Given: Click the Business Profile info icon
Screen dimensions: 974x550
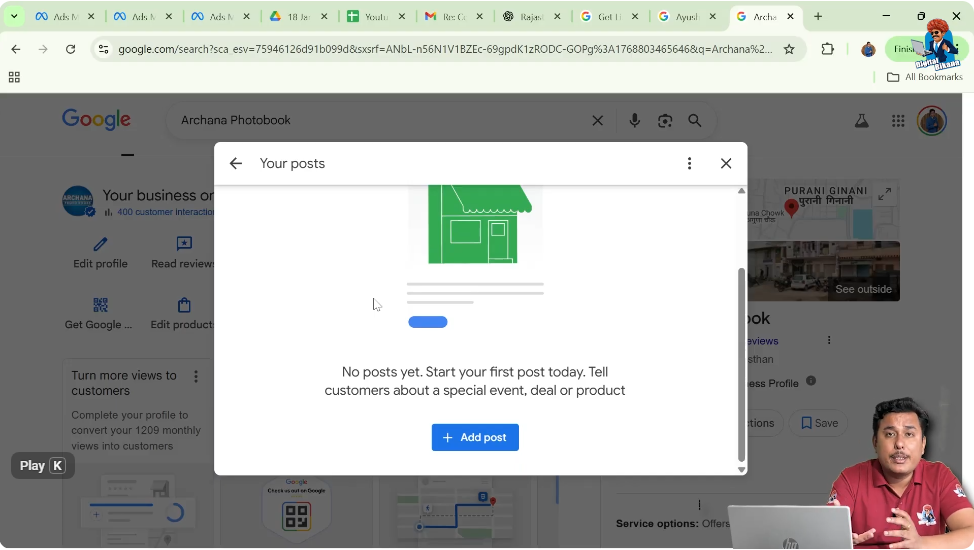Looking at the screenshot, I should [x=811, y=381].
